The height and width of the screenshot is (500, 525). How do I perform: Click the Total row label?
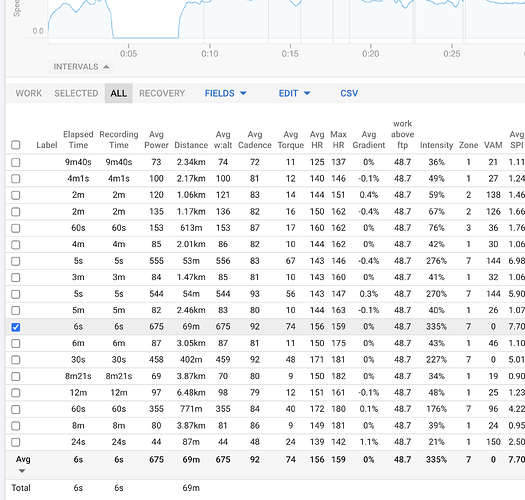point(21,488)
